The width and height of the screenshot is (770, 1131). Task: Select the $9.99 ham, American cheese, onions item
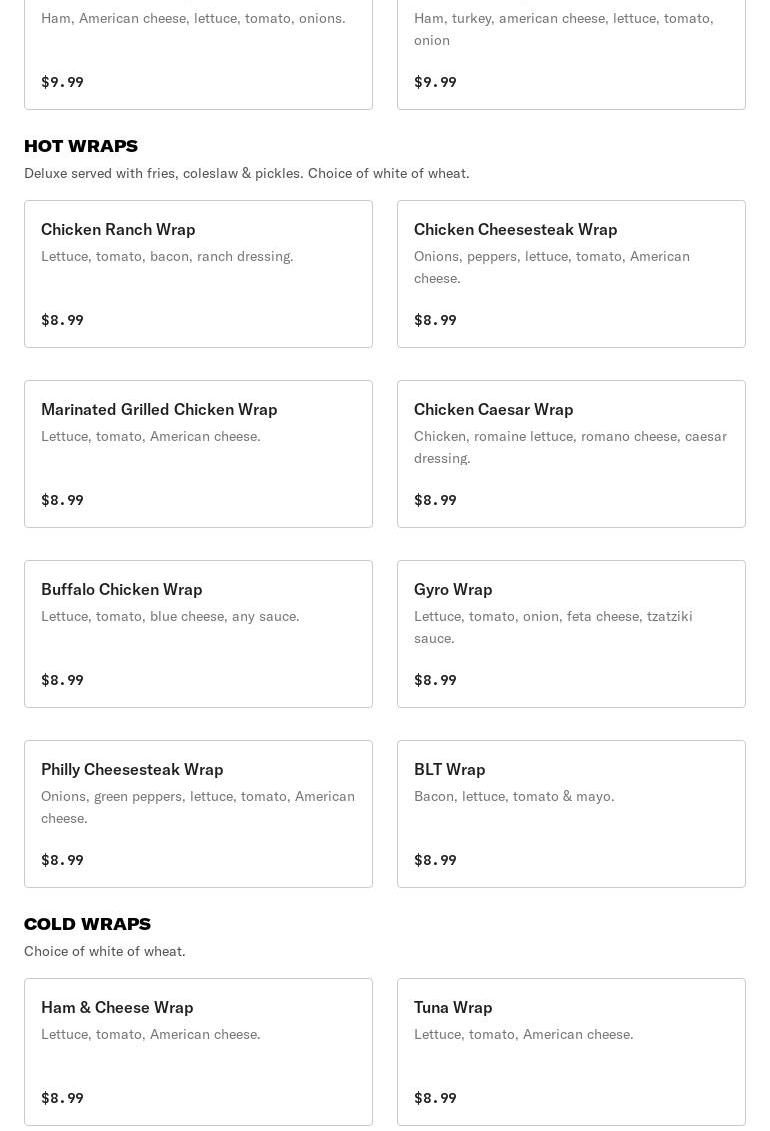pos(198,55)
